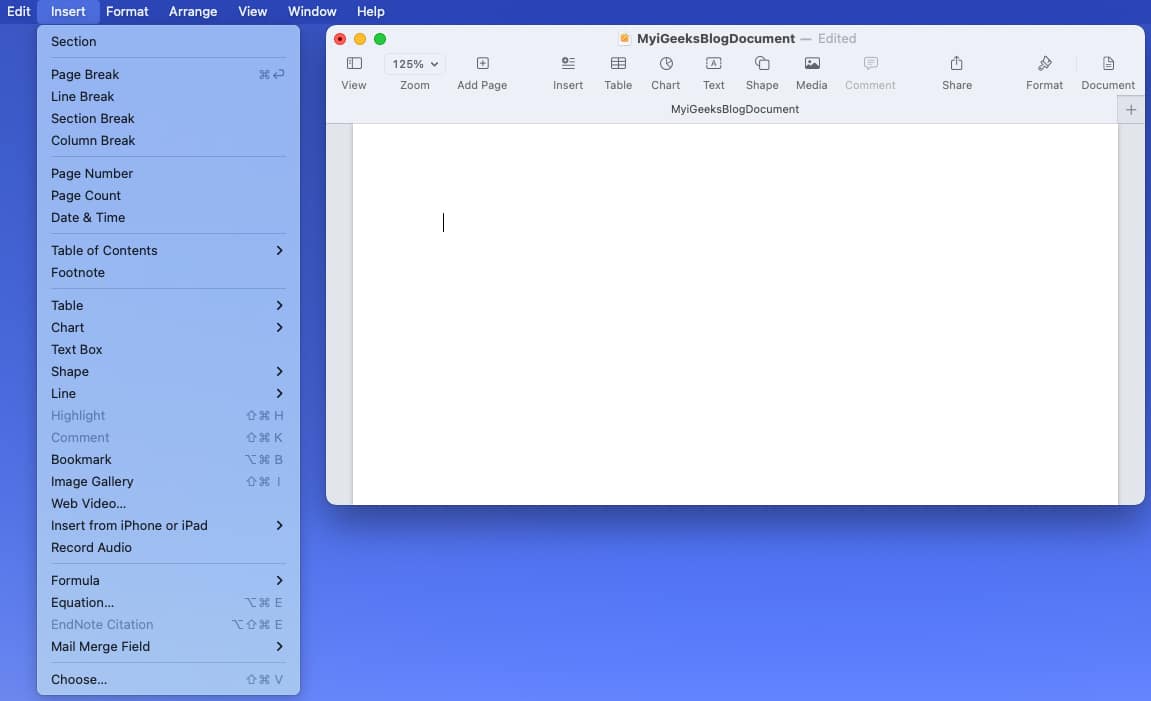Click the Edited status next to the title
The width and height of the screenshot is (1151, 701).
point(837,39)
